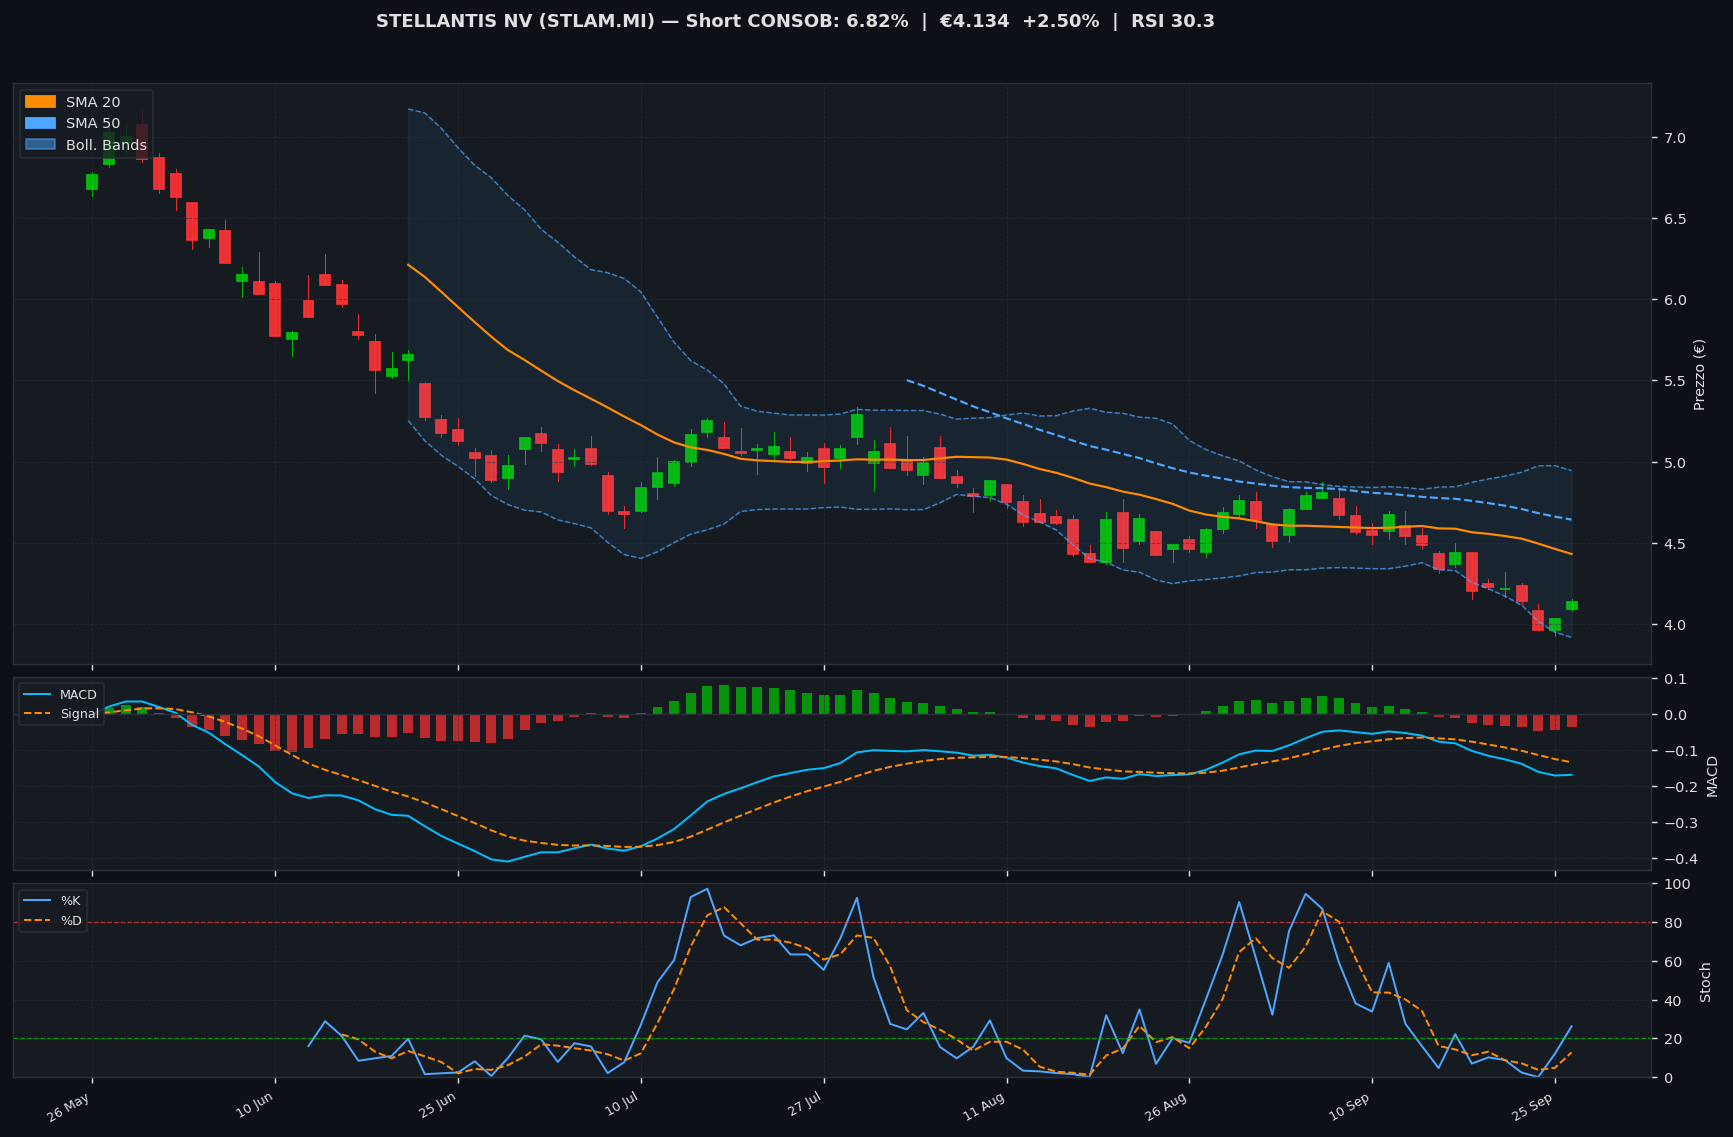Click the orange SMA 20 legend swatch
The width and height of the screenshot is (1733, 1137).
[x=41, y=102]
